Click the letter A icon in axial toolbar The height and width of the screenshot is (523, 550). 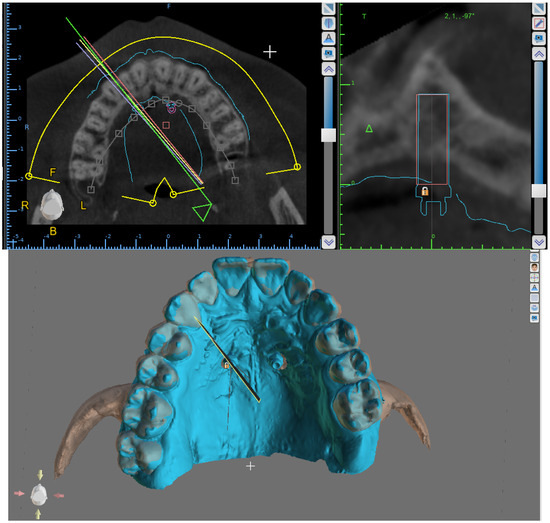click(x=328, y=38)
